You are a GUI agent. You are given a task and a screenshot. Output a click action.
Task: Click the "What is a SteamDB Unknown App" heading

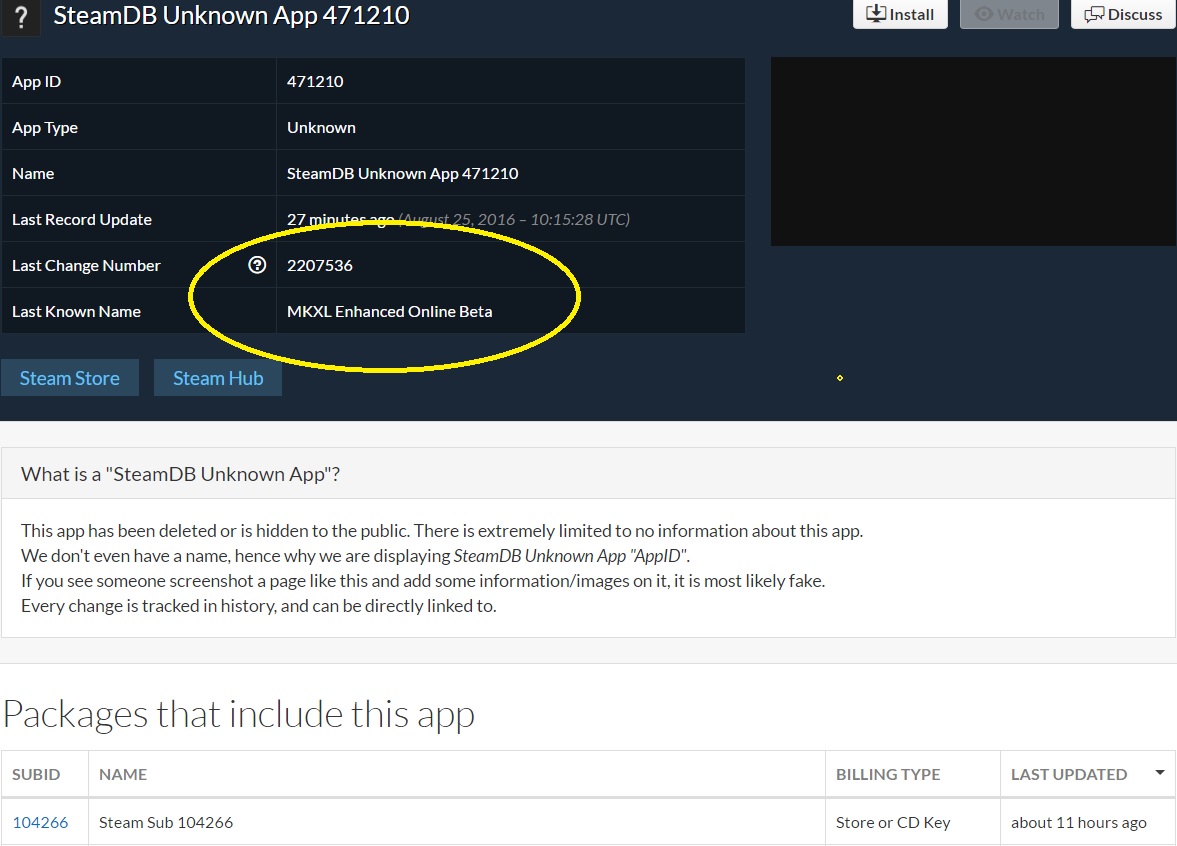coord(181,474)
